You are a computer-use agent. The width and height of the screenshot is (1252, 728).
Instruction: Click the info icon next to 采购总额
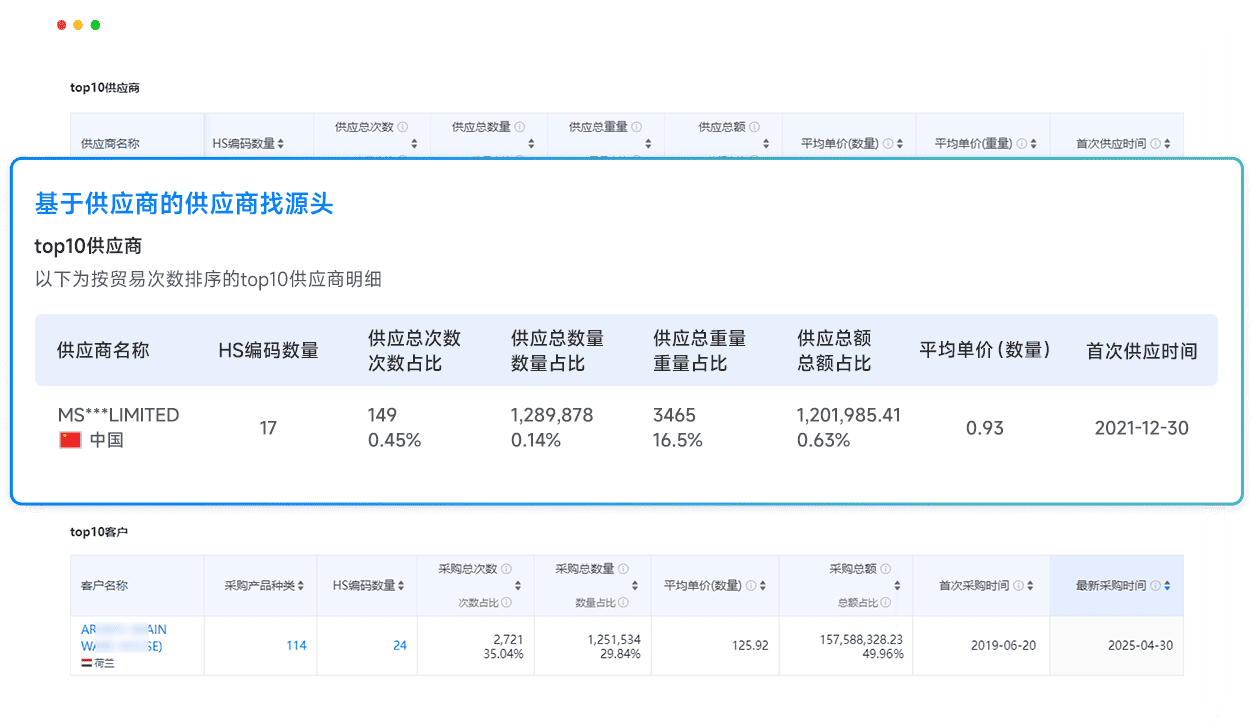(888, 566)
